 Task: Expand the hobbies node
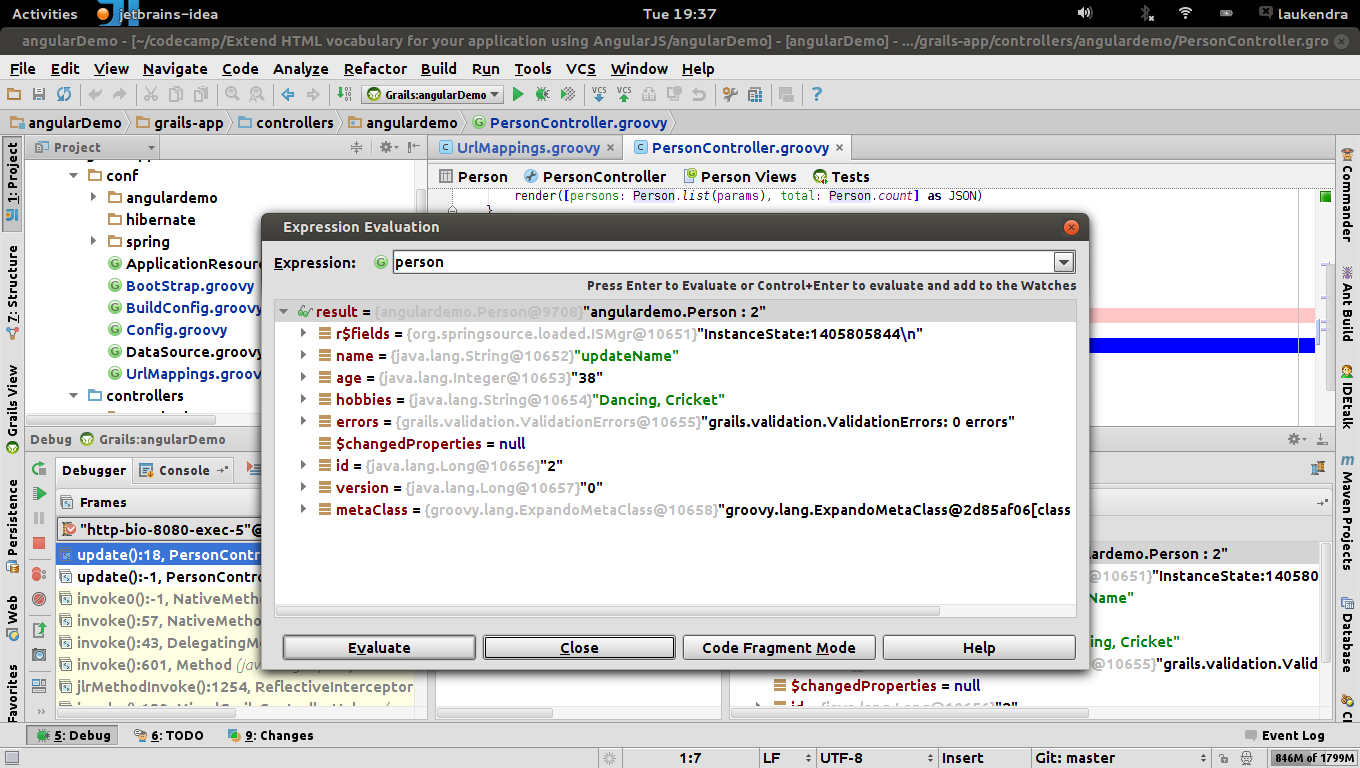(x=304, y=400)
